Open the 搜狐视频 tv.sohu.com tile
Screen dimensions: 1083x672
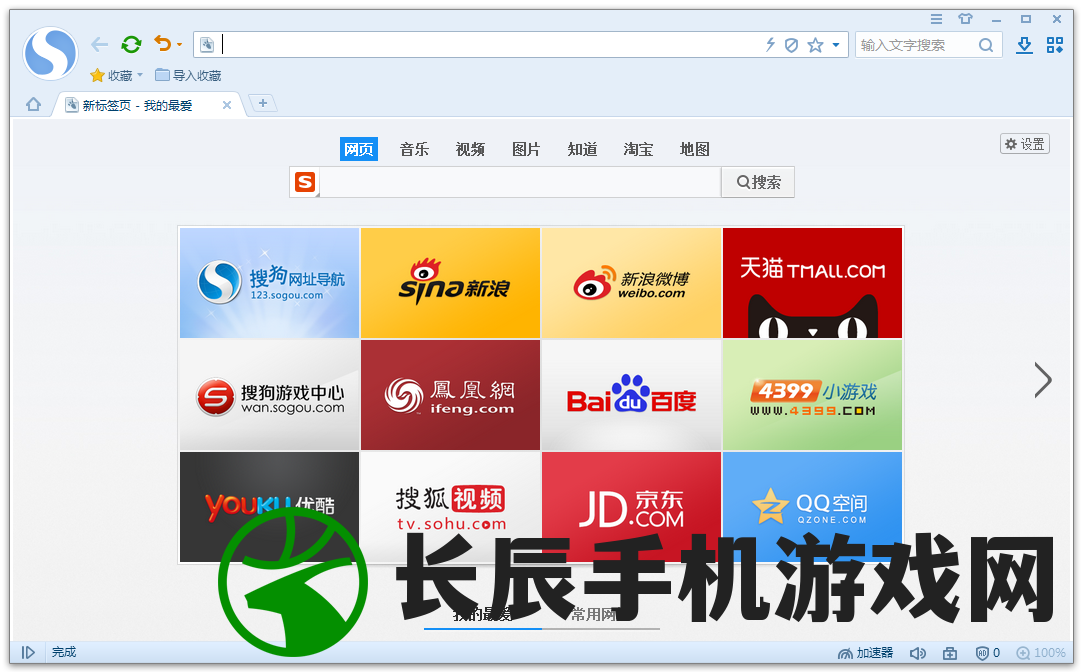[450, 507]
